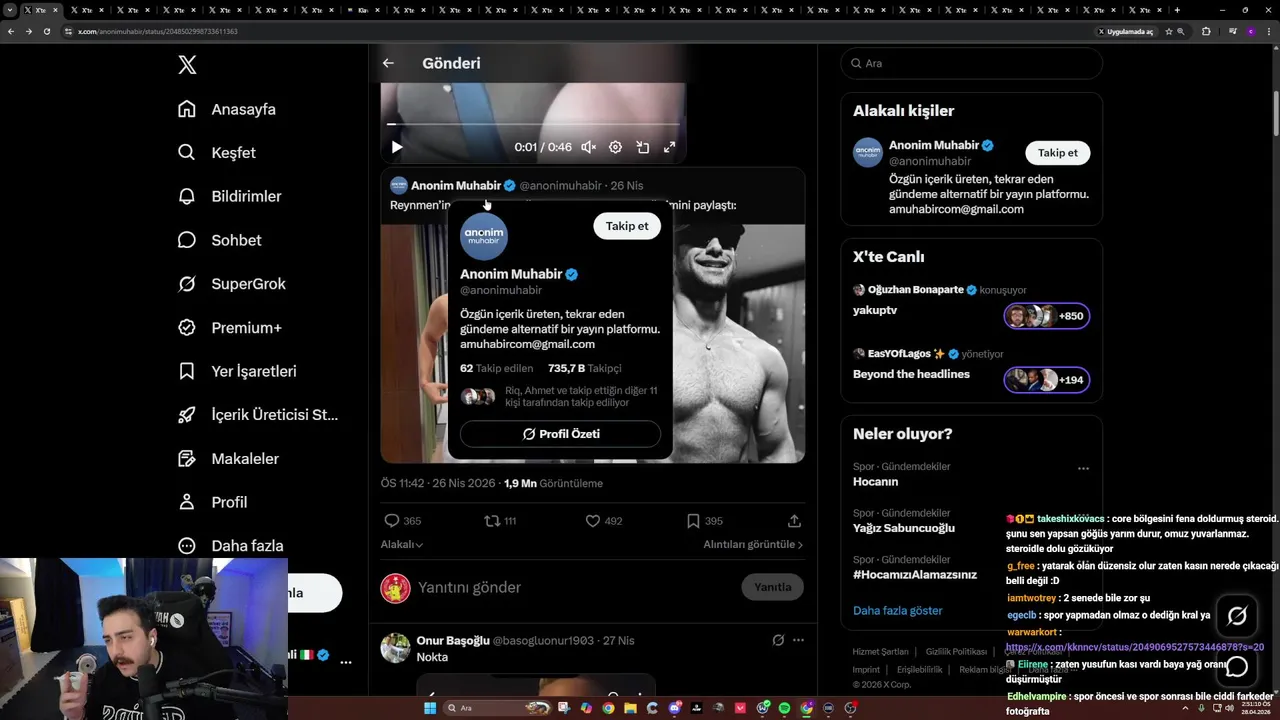Image resolution: width=1280 pixels, height=720 pixels.
Task: Share the post via share icon
Action: click(794, 521)
